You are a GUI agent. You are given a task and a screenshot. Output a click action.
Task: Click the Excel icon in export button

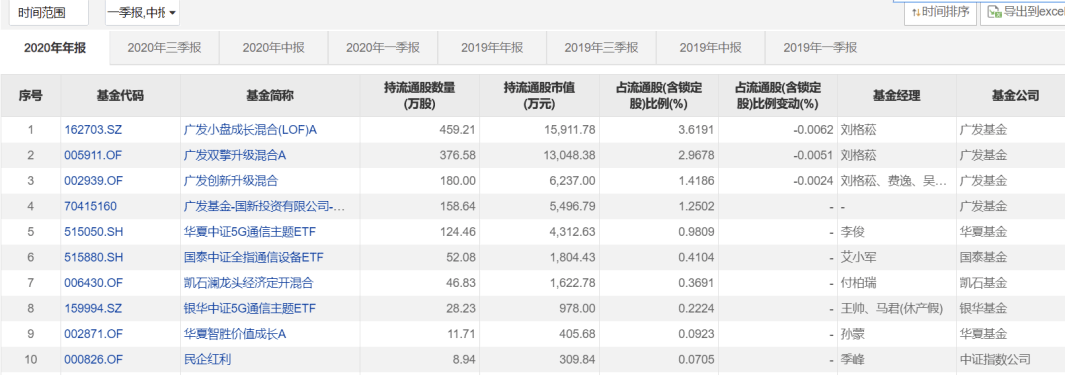coord(994,12)
